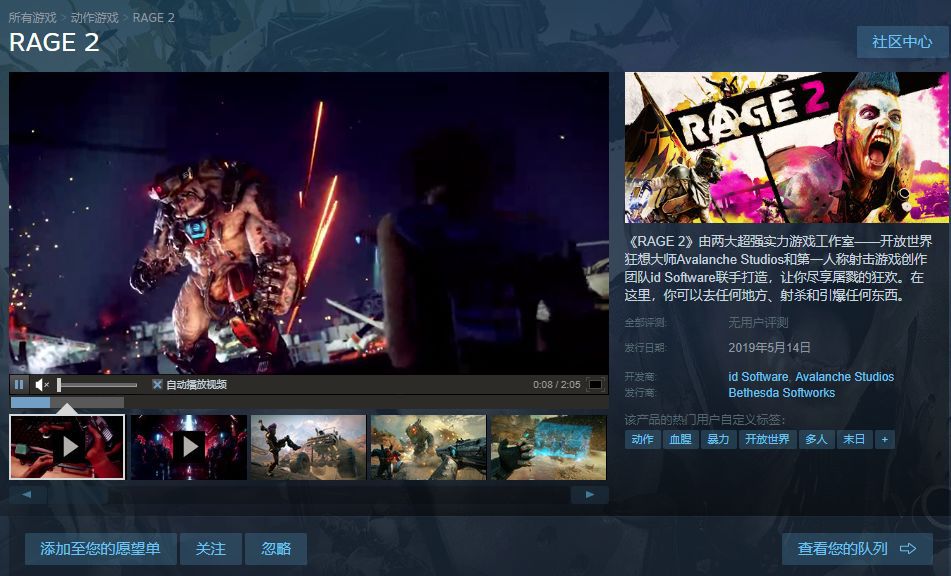Click the plus button to add tags
Viewport: 951px width, 576px height.
[x=884, y=439]
